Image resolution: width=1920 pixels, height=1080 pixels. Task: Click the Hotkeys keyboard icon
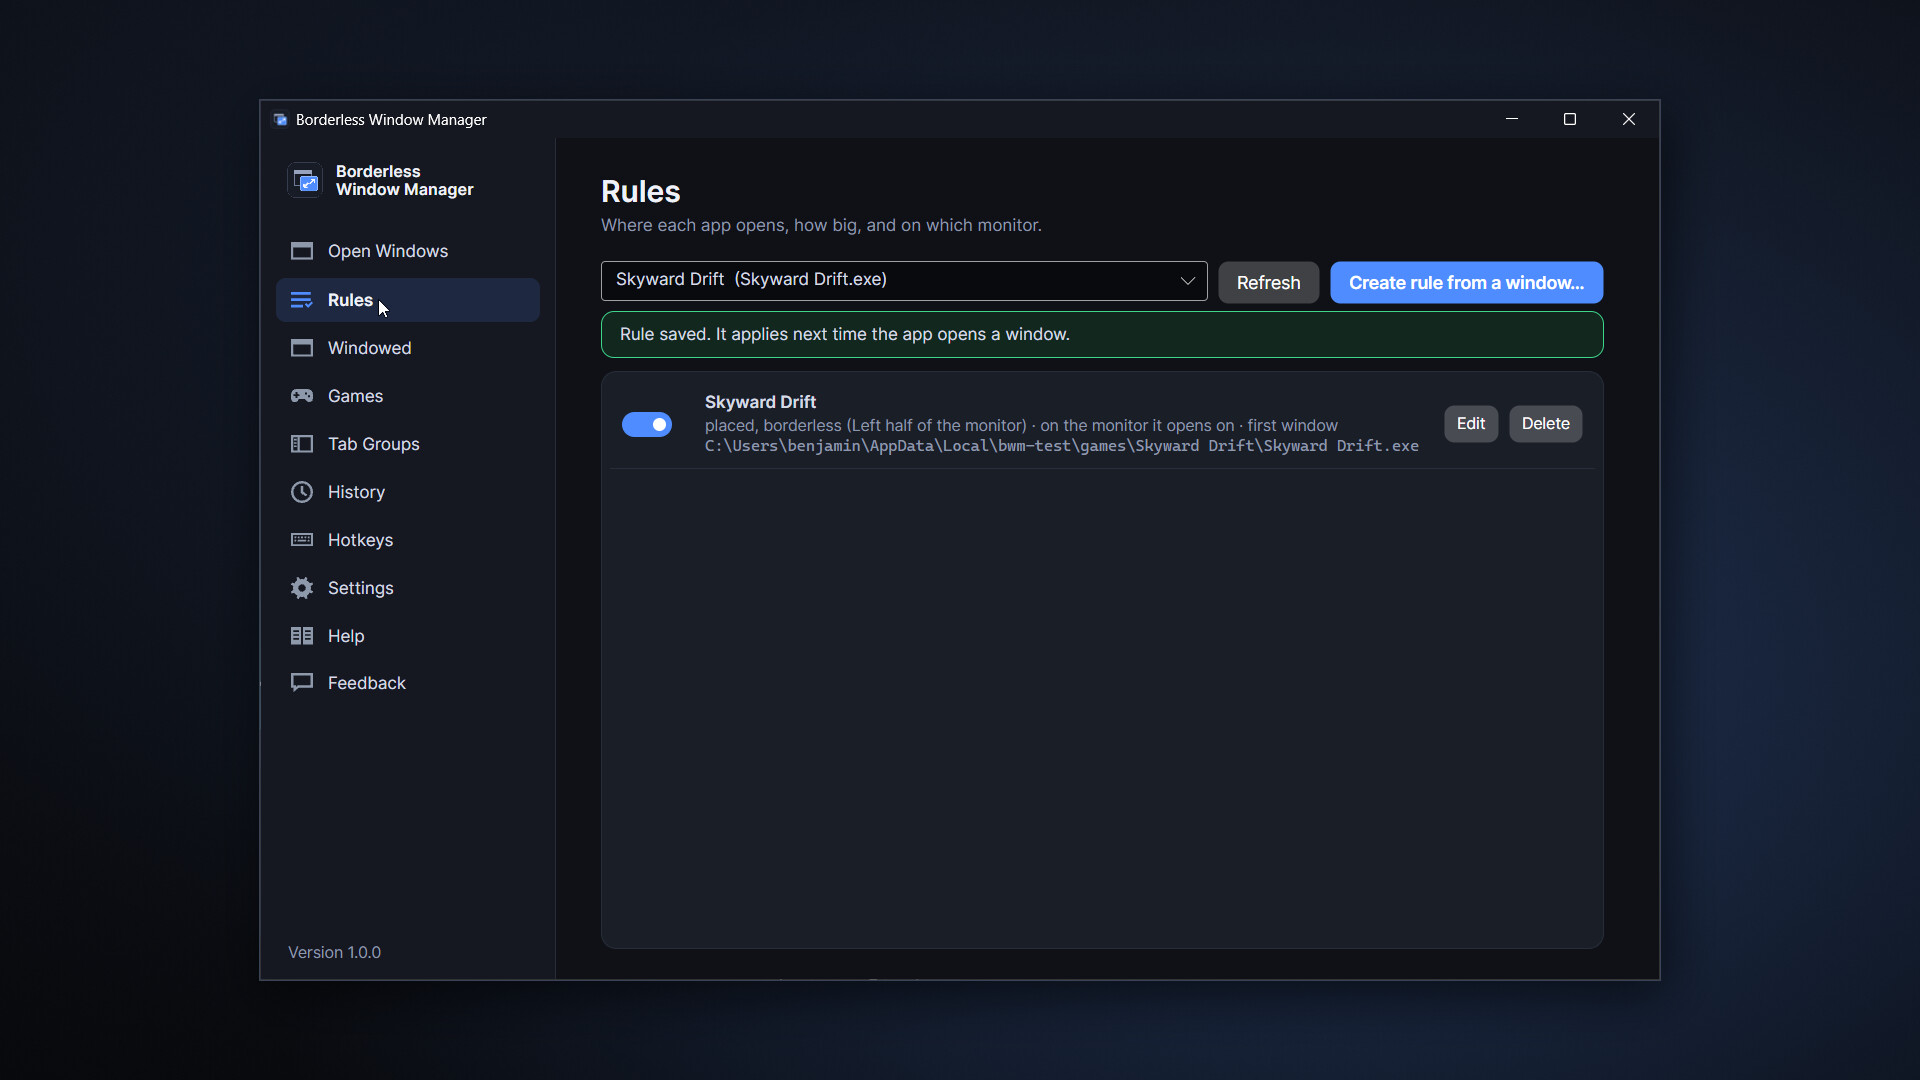[x=301, y=540]
